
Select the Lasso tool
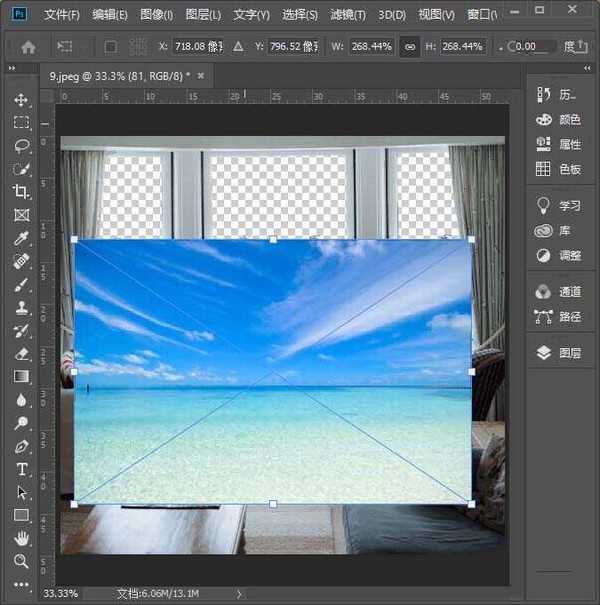click(21, 146)
